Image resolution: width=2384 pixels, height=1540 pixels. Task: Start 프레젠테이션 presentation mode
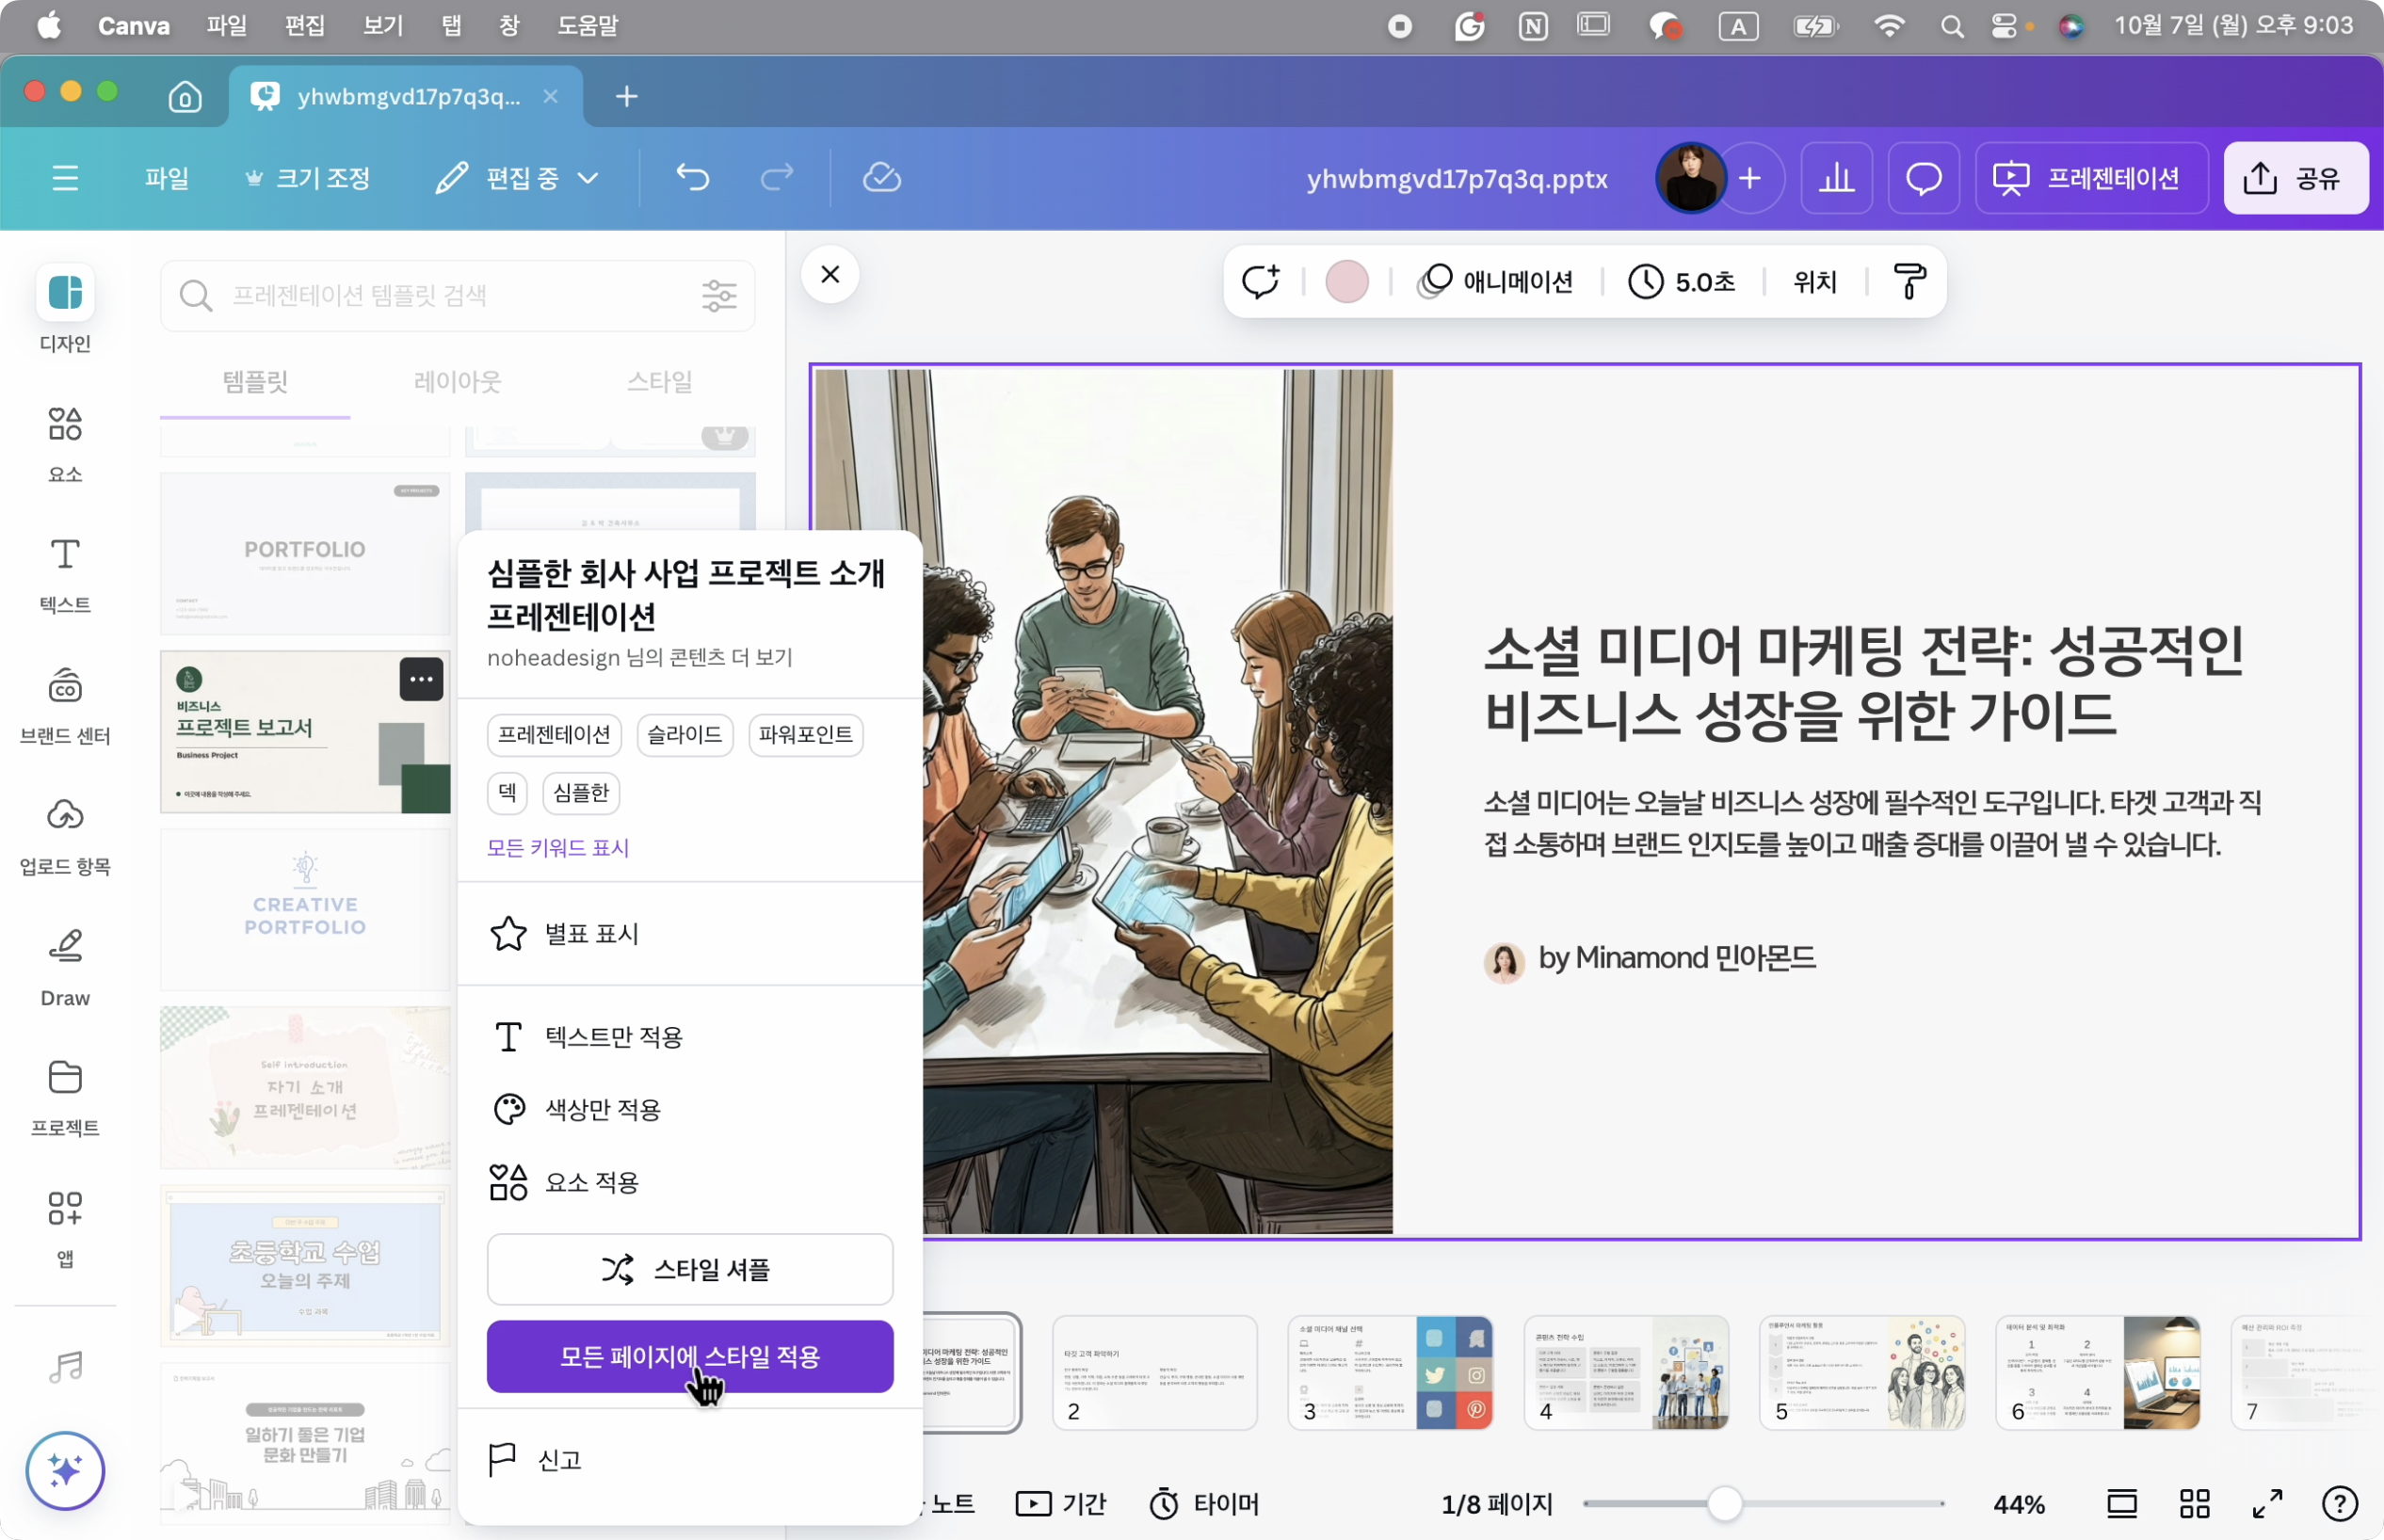[x=2091, y=178]
